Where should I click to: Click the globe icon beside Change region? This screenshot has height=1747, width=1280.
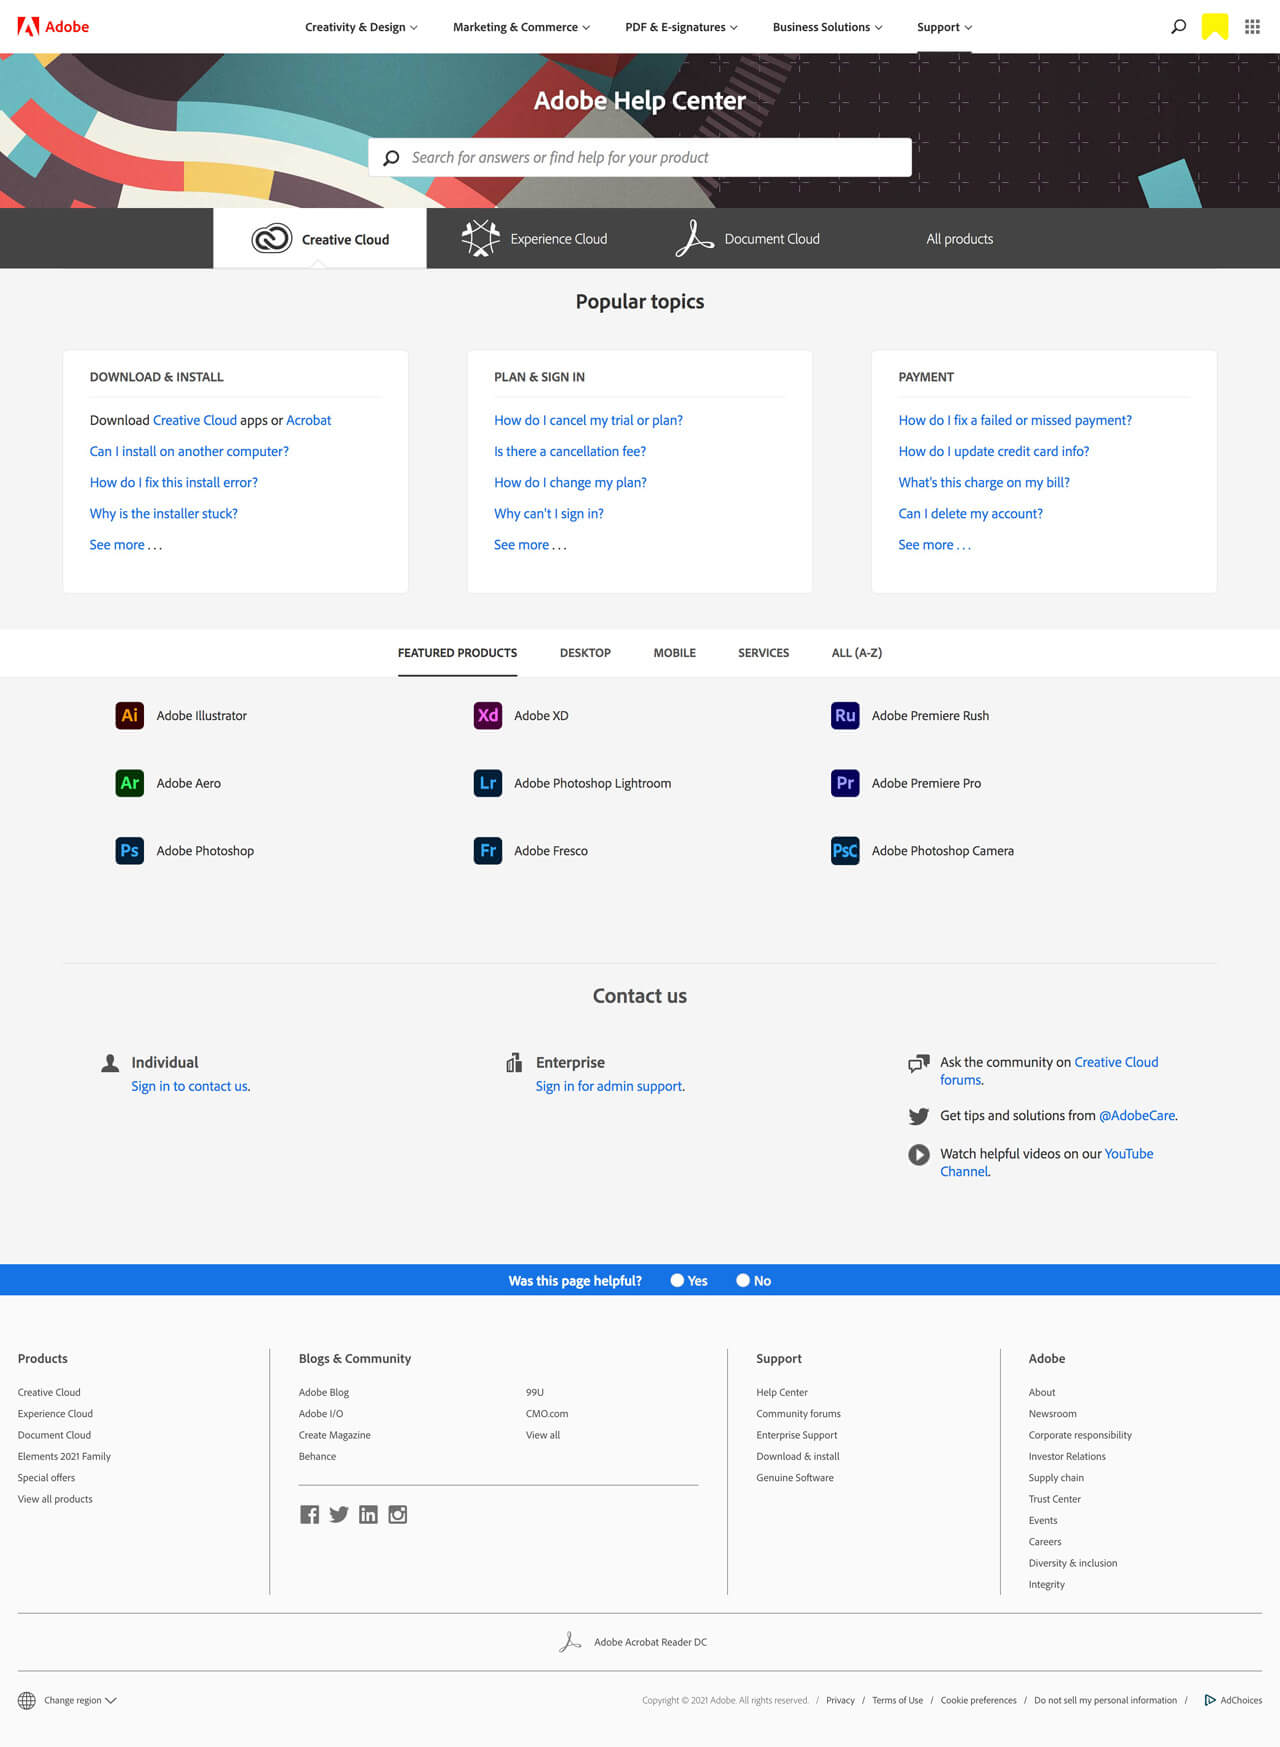point(27,1700)
